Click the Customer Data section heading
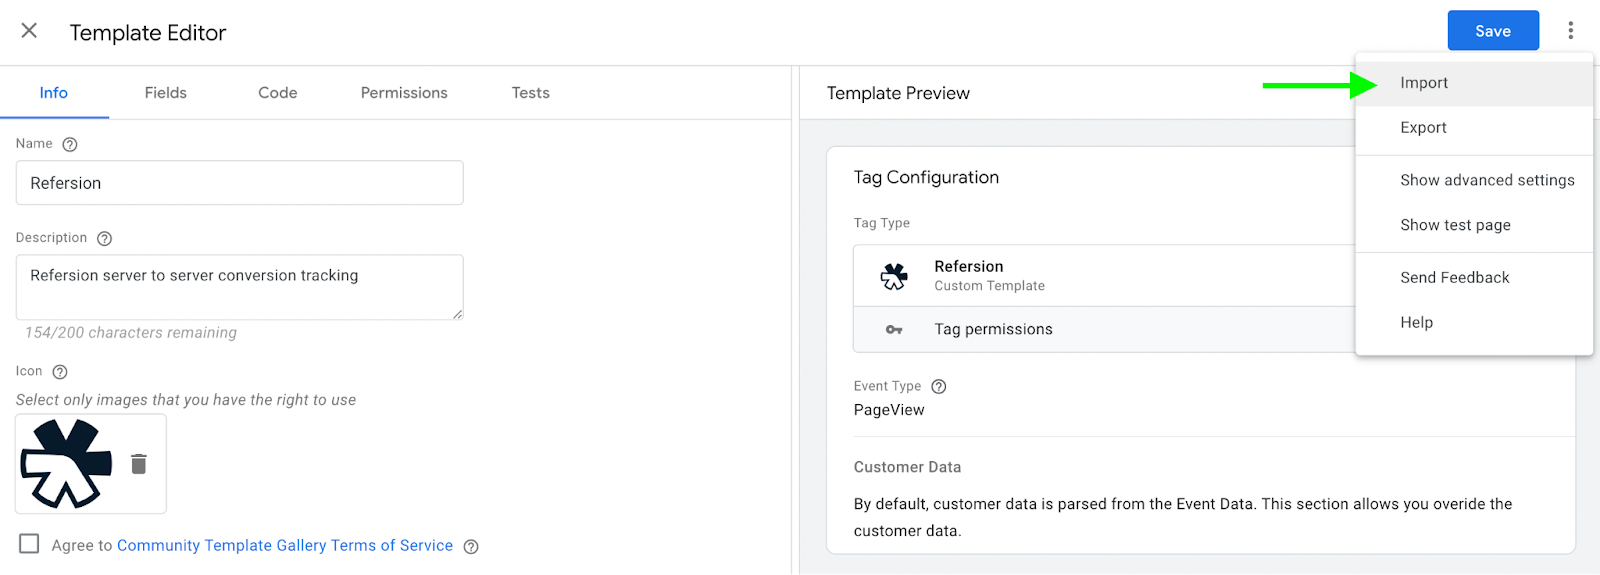Screen dimensions: 1600x575 pyautogui.click(x=907, y=468)
